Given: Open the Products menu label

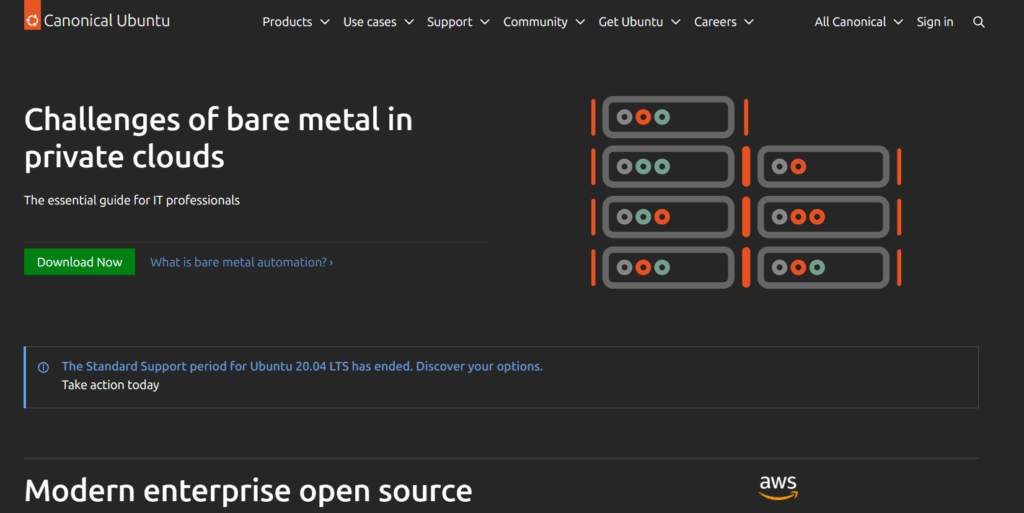Looking at the screenshot, I should [x=287, y=22].
